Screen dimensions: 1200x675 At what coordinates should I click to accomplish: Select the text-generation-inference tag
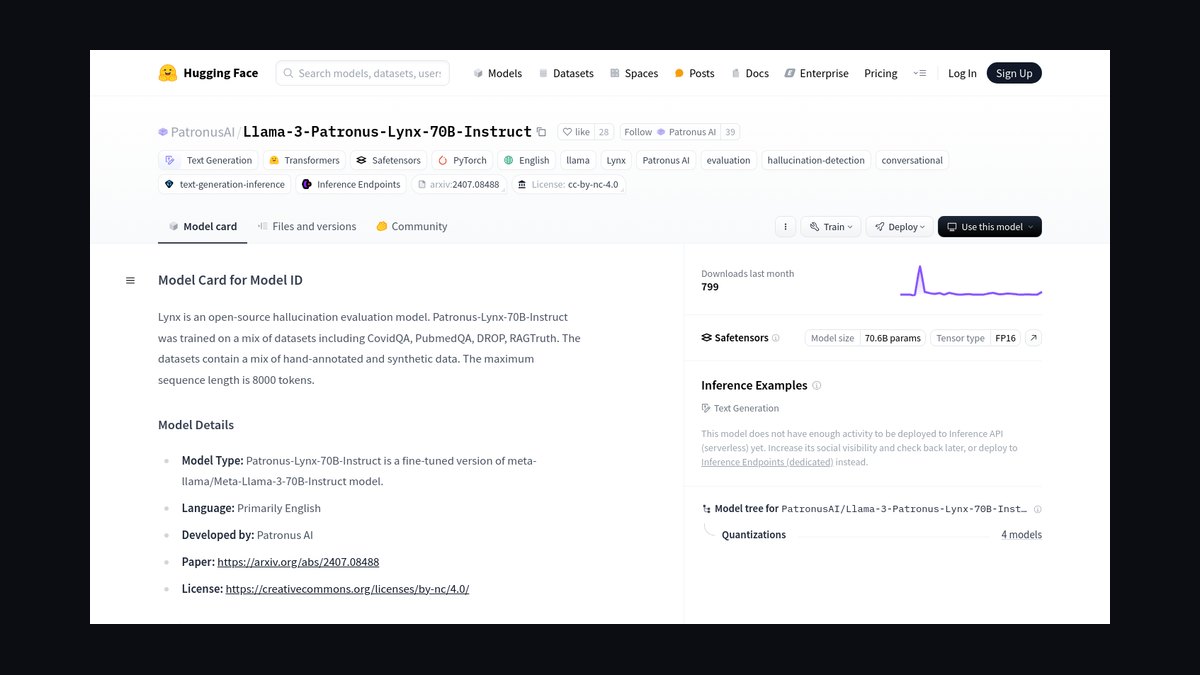click(224, 184)
